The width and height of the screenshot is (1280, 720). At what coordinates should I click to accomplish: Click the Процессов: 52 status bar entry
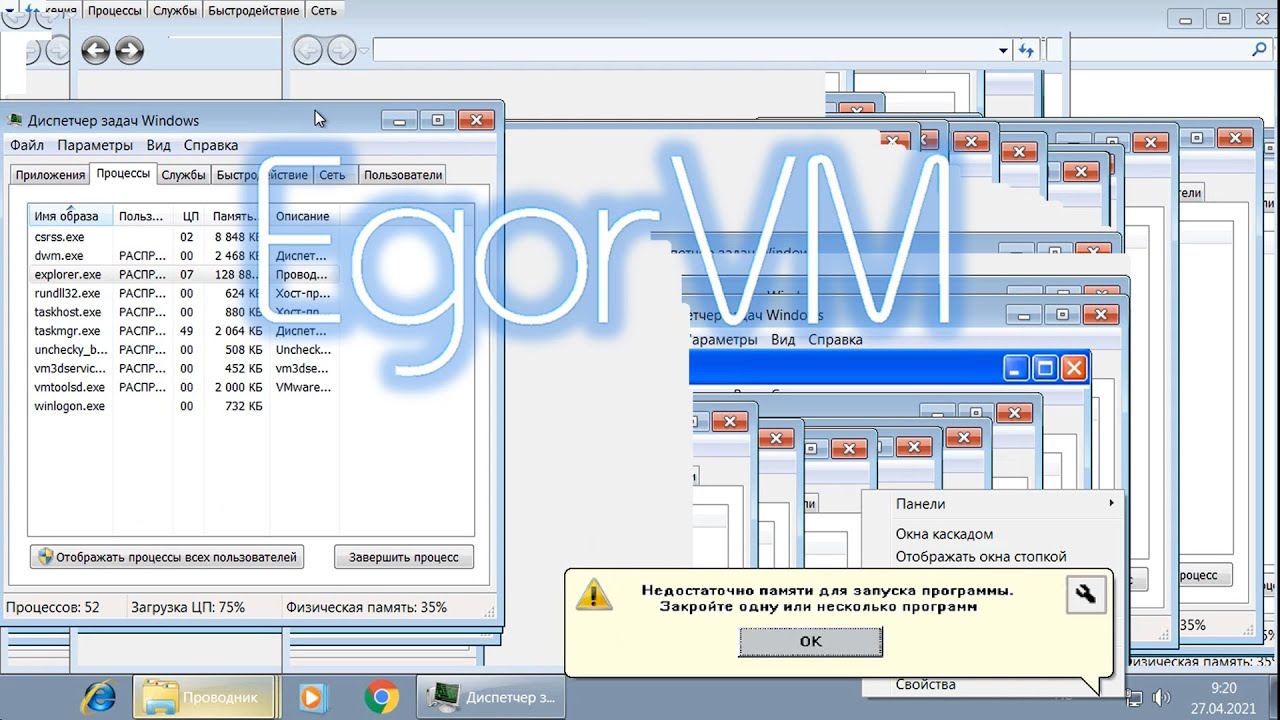coord(53,607)
